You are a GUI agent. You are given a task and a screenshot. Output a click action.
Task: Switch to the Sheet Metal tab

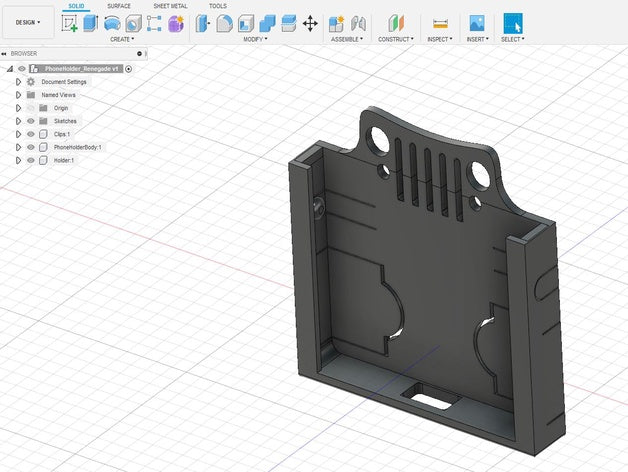(x=170, y=6)
